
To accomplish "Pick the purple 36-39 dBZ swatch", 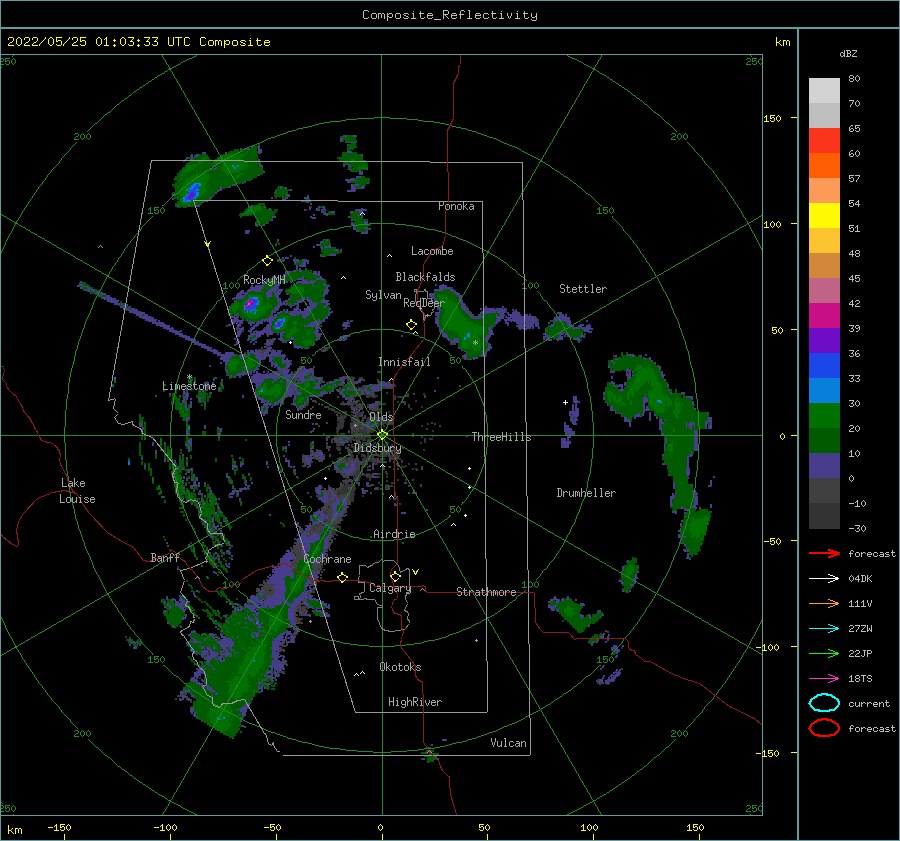I will coord(824,340).
